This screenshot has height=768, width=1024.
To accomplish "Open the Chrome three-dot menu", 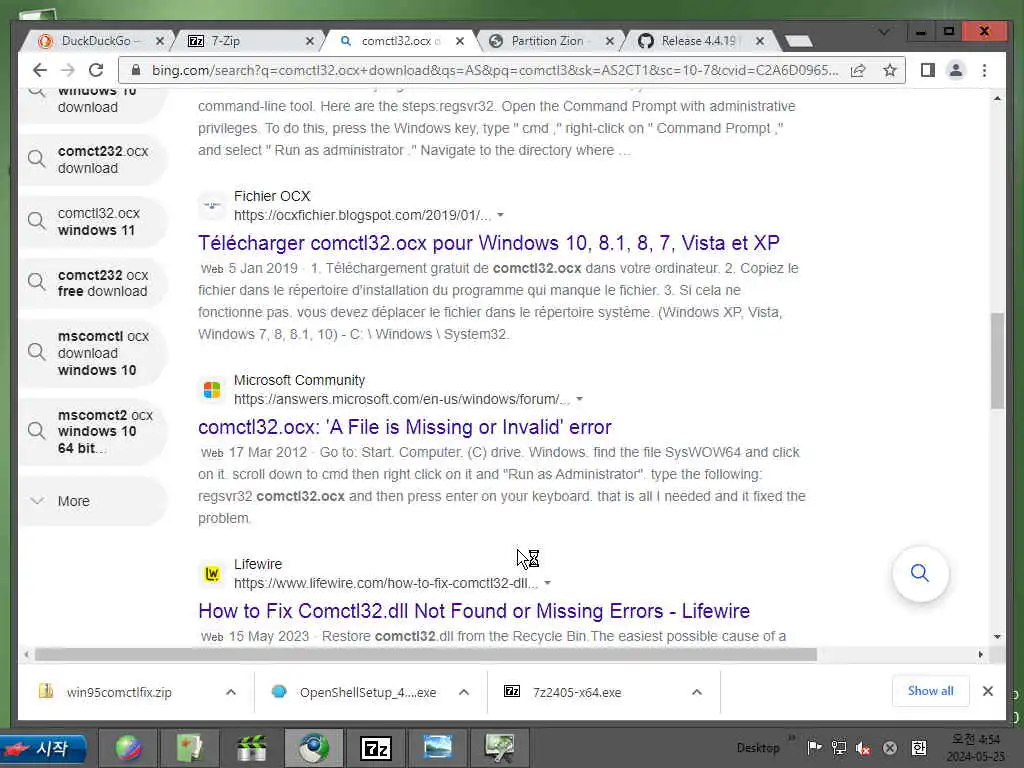I will coord(984,71).
